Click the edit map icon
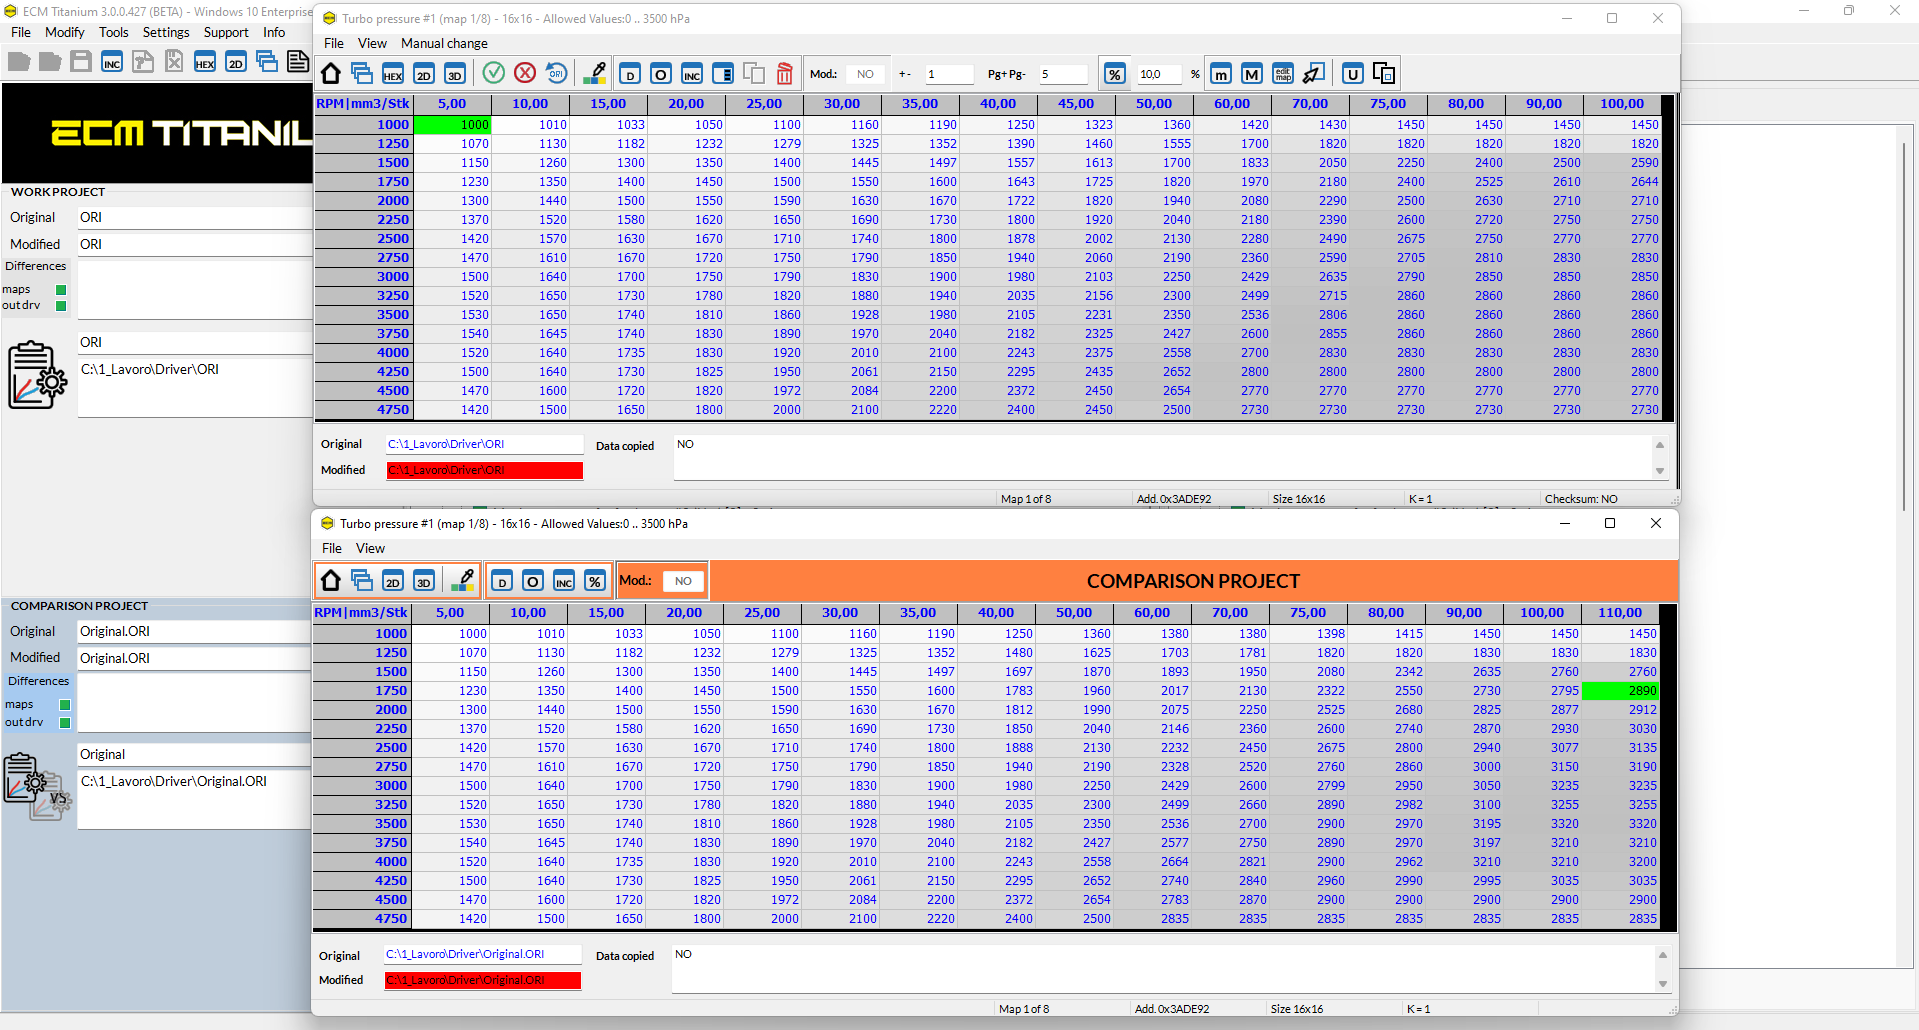The height and width of the screenshot is (1030, 1919). tap(1283, 74)
